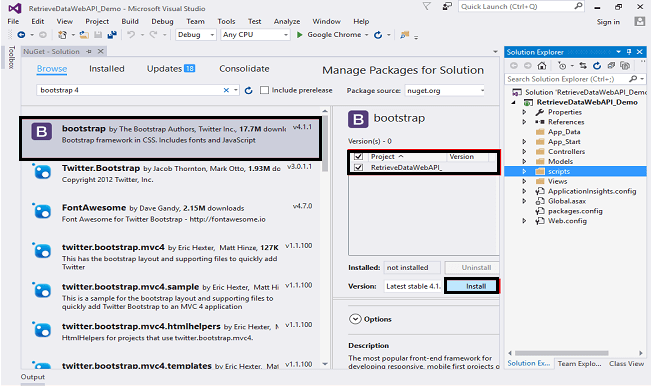Click the navigate backward toolbar arrow
Image resolution: width=652 pixels, height=386 pixels.
(x=21, y=35)
